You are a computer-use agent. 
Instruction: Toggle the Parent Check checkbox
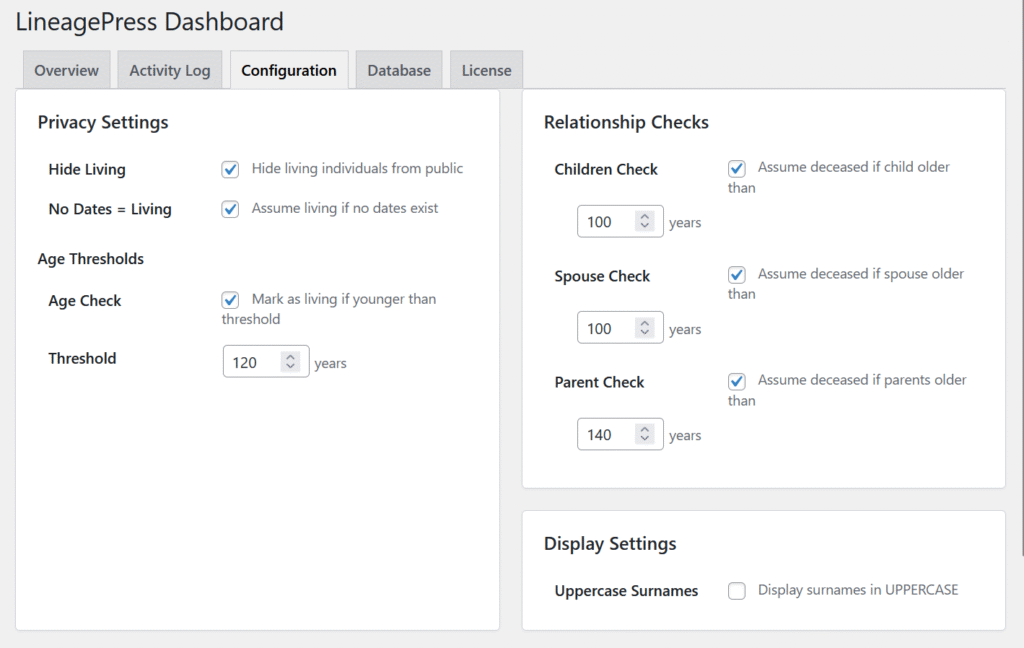click(x=737, y=381)
